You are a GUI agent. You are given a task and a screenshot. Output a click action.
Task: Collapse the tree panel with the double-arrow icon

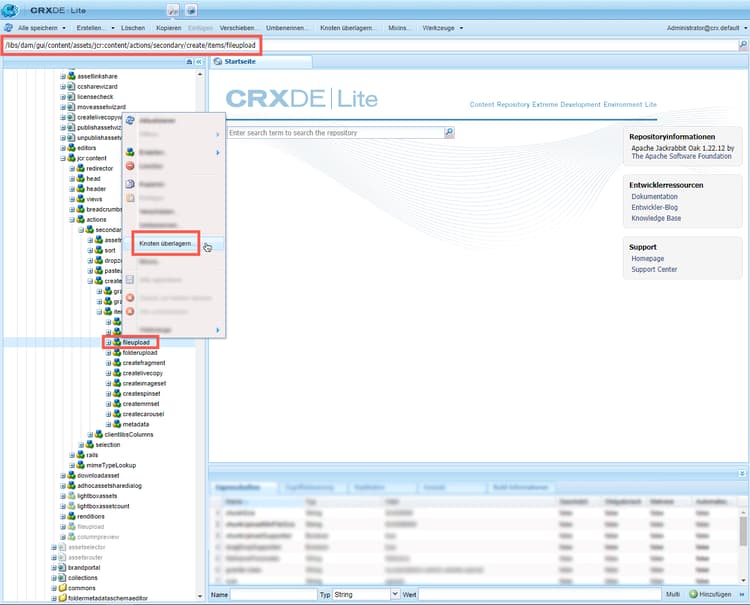click(x=199, y=62)
